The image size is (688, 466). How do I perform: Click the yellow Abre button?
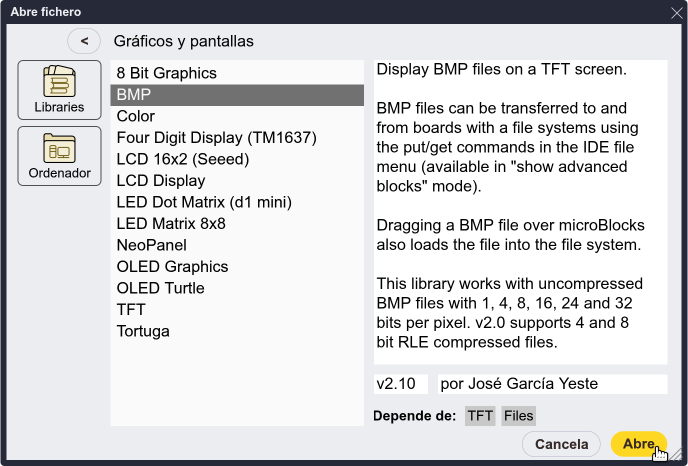coord(638,444)
